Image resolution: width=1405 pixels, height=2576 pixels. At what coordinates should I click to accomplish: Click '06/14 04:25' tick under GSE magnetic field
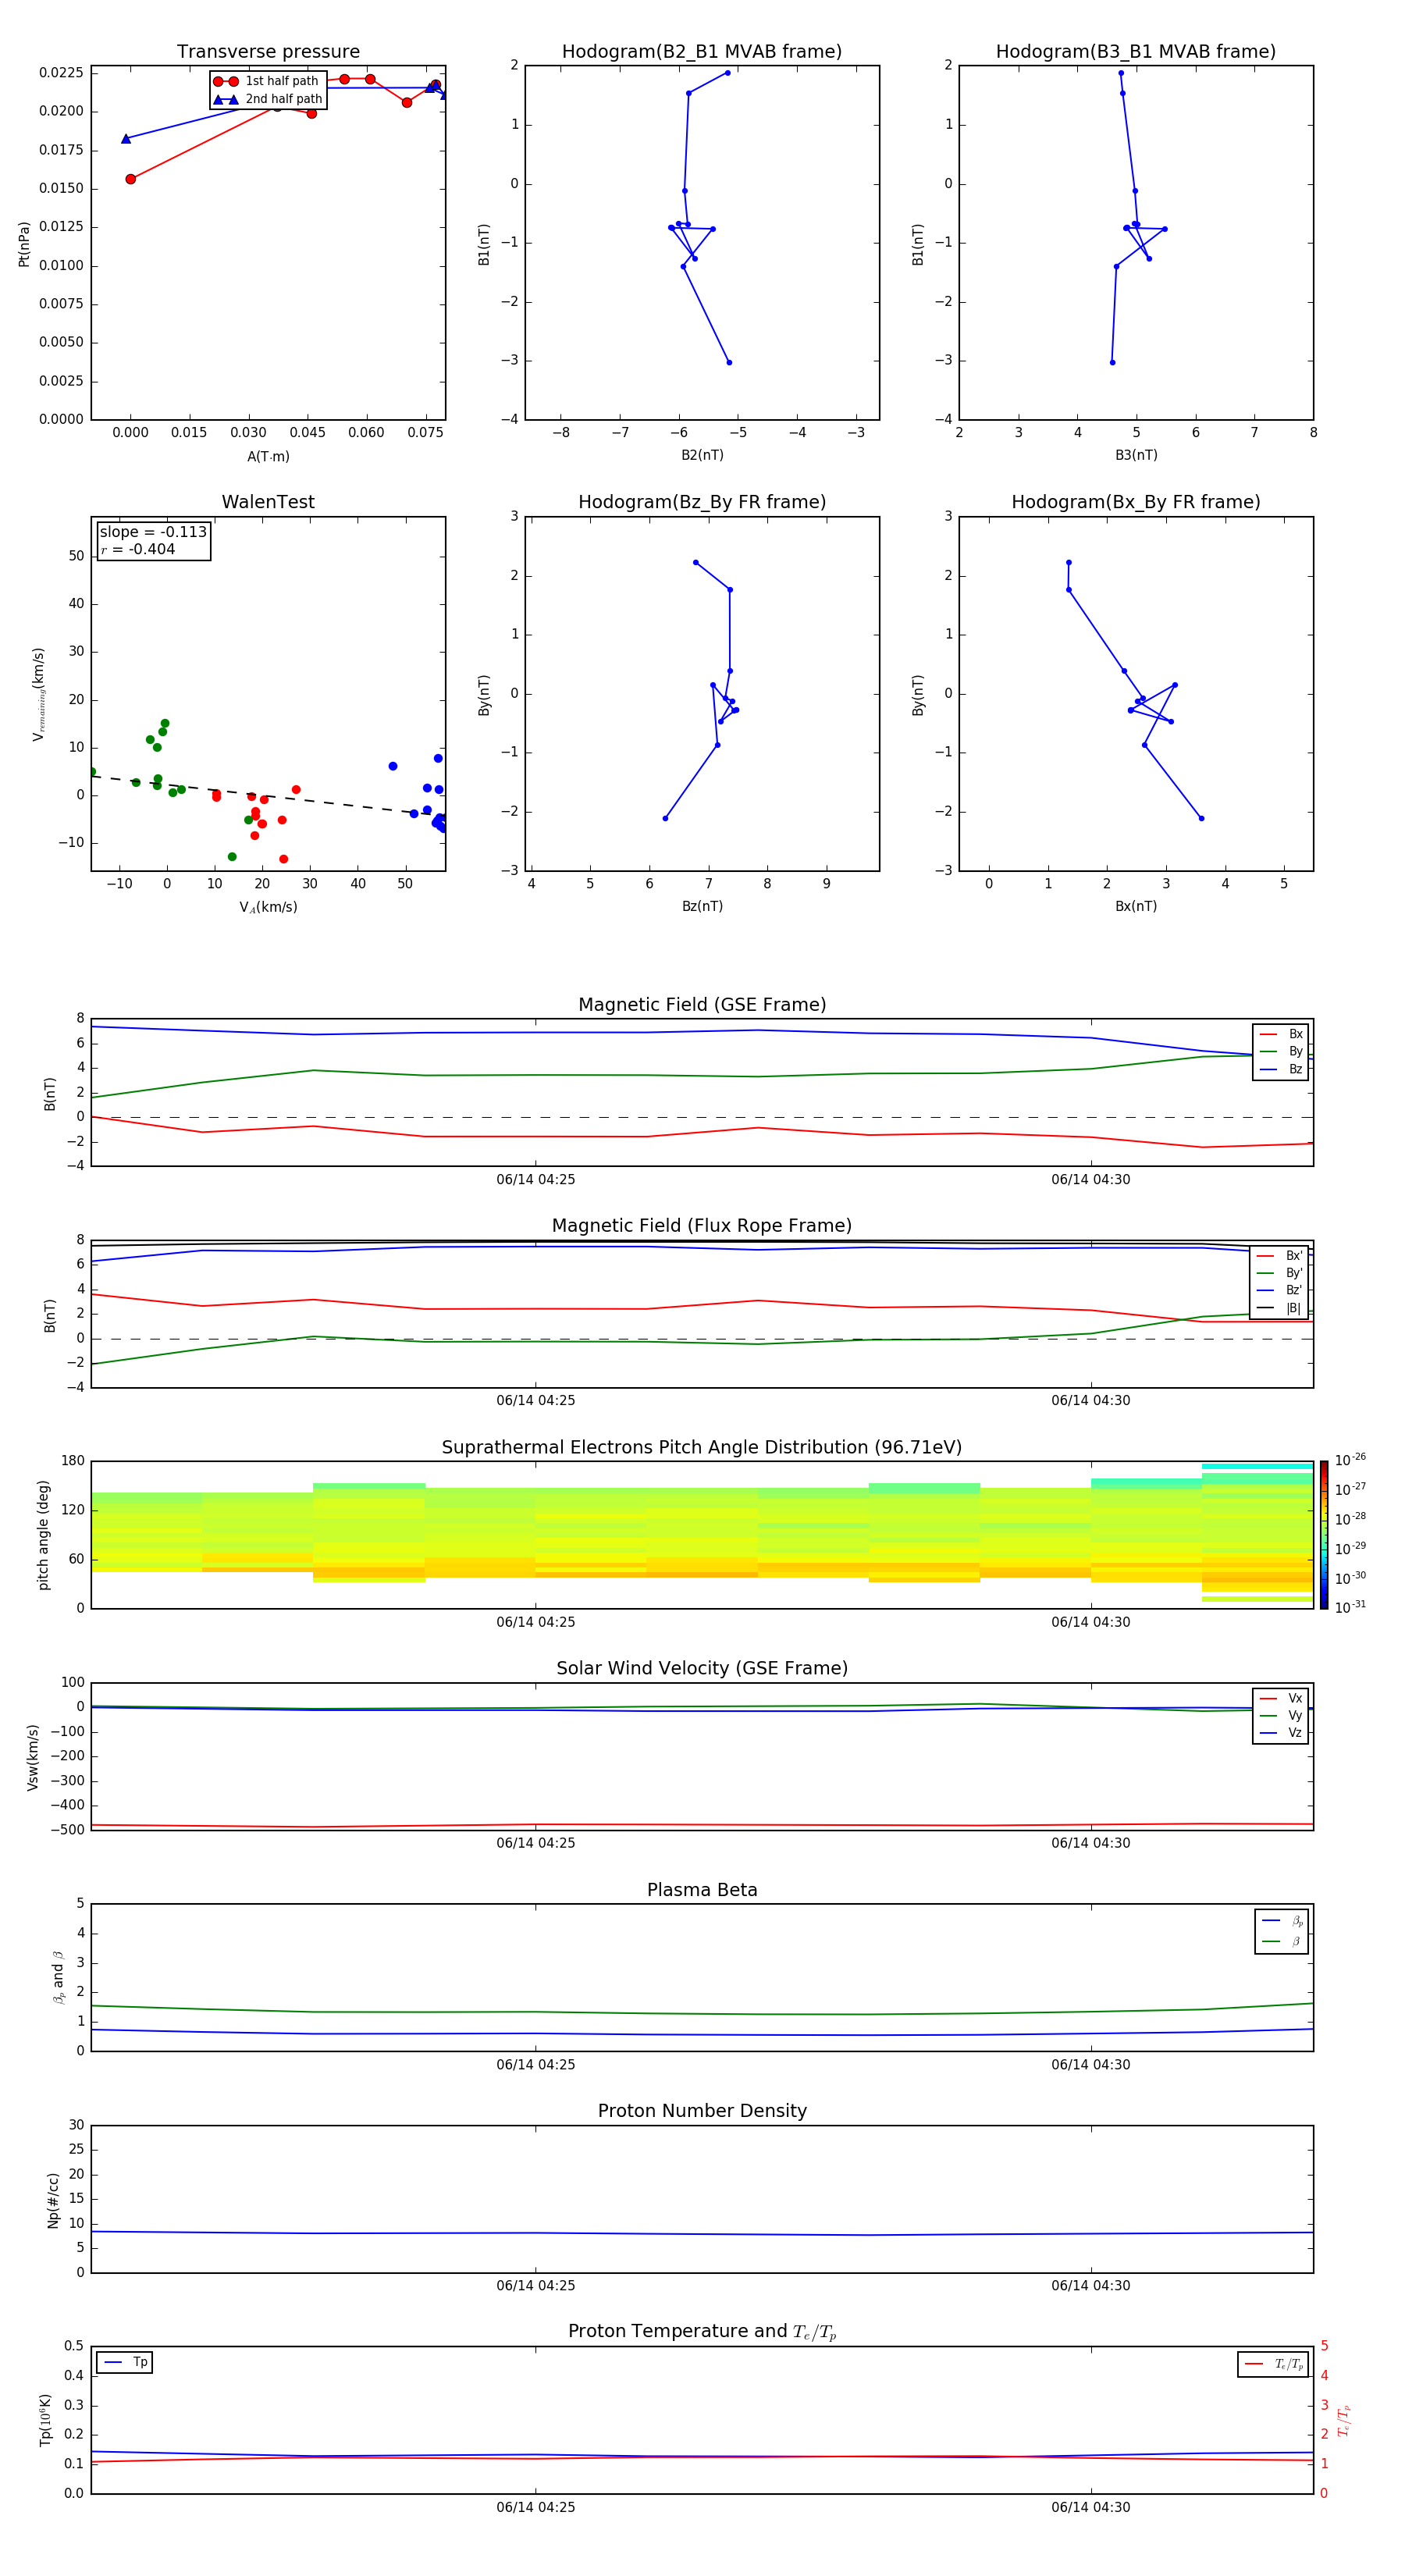pos(536,1180)
